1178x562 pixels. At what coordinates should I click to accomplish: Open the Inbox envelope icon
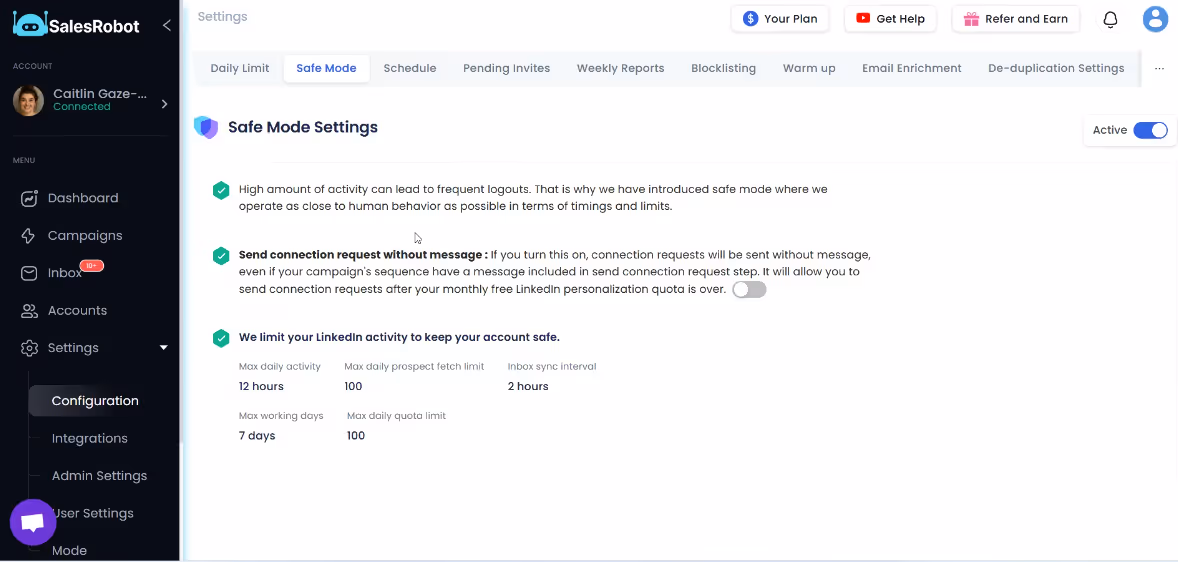[x=29, y=273]
